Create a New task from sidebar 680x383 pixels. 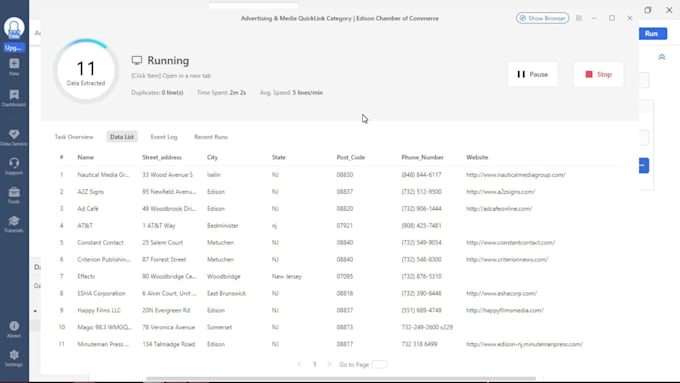(14, 66)
